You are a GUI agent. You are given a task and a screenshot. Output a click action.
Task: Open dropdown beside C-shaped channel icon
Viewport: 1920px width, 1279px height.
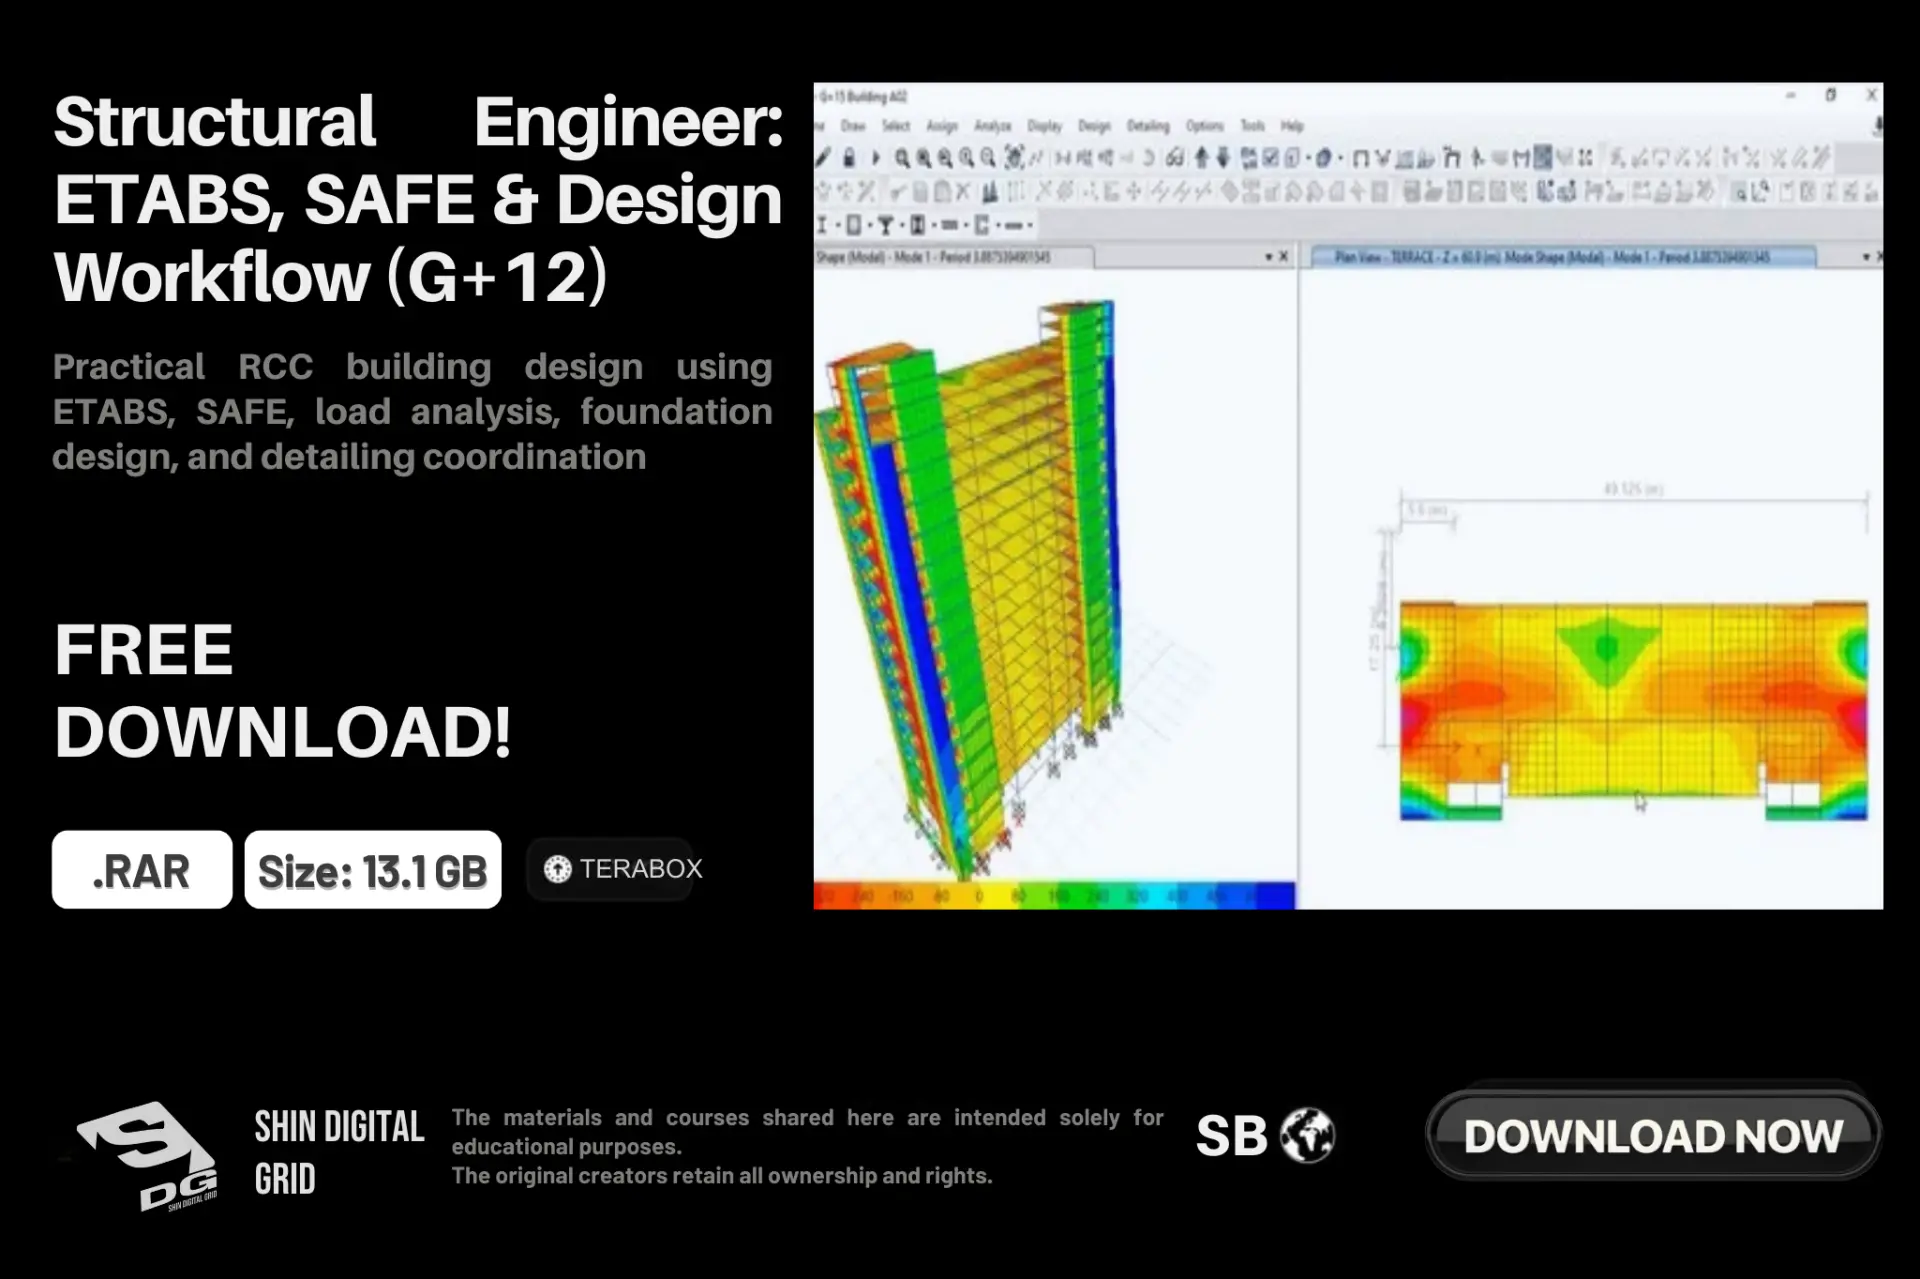tap(998, 224)
